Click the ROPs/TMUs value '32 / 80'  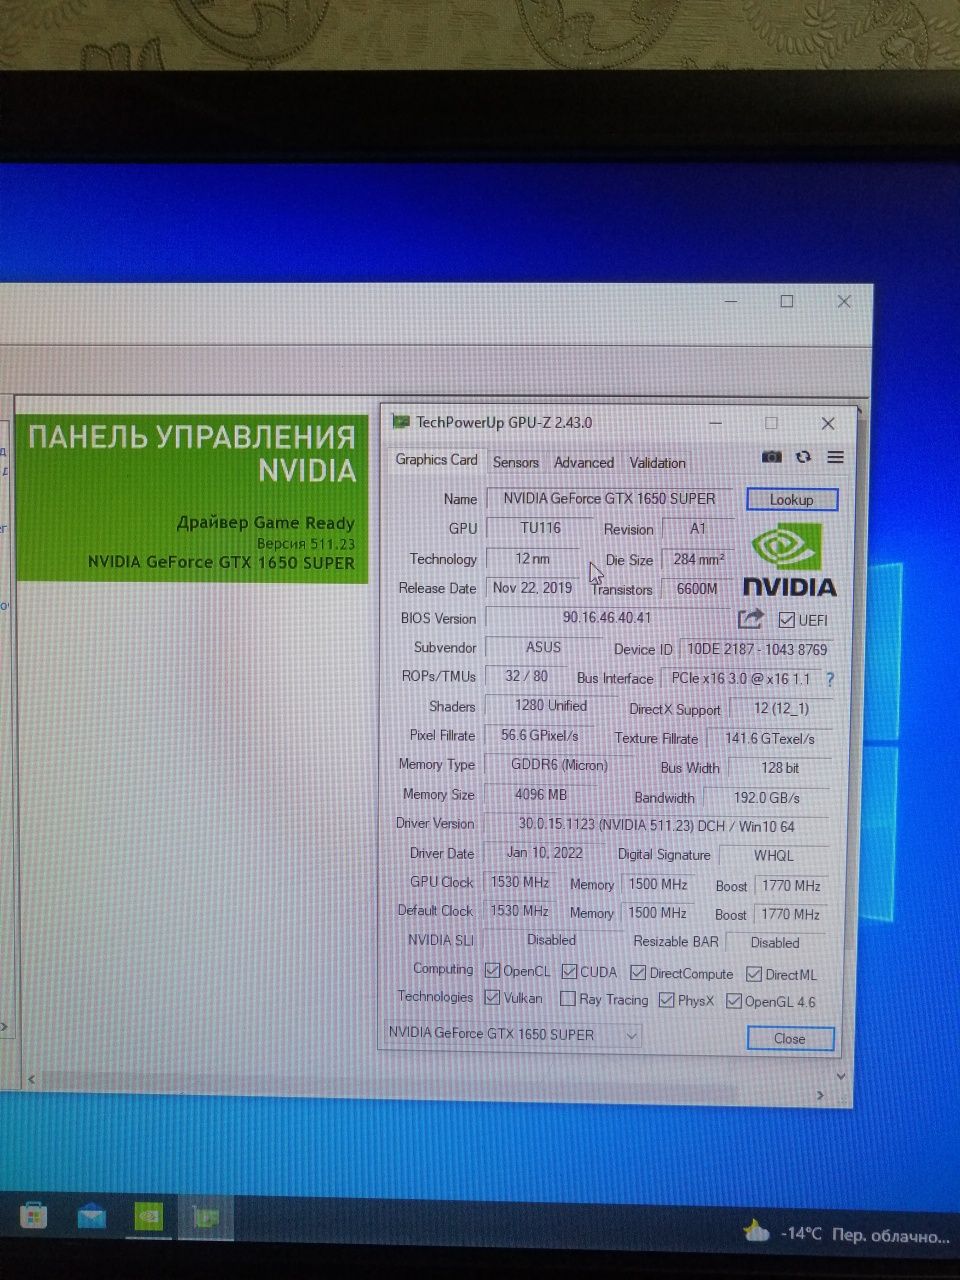tap(526, 676)
